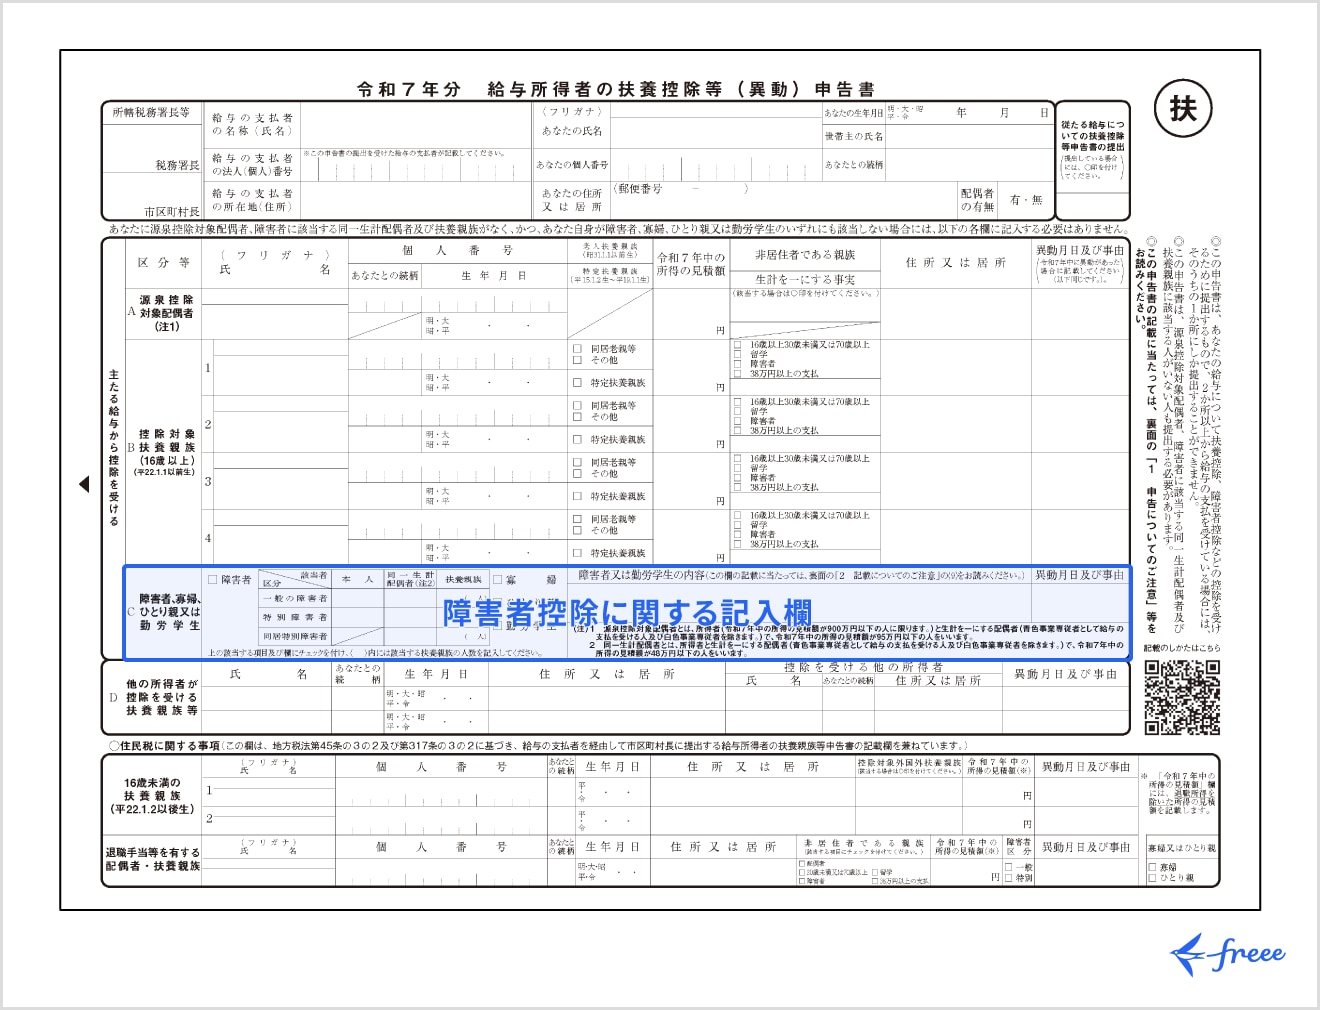Click the QR code for filing instructions
This screenshot has height=1010, width=1320.
[x=1182, y=698]
